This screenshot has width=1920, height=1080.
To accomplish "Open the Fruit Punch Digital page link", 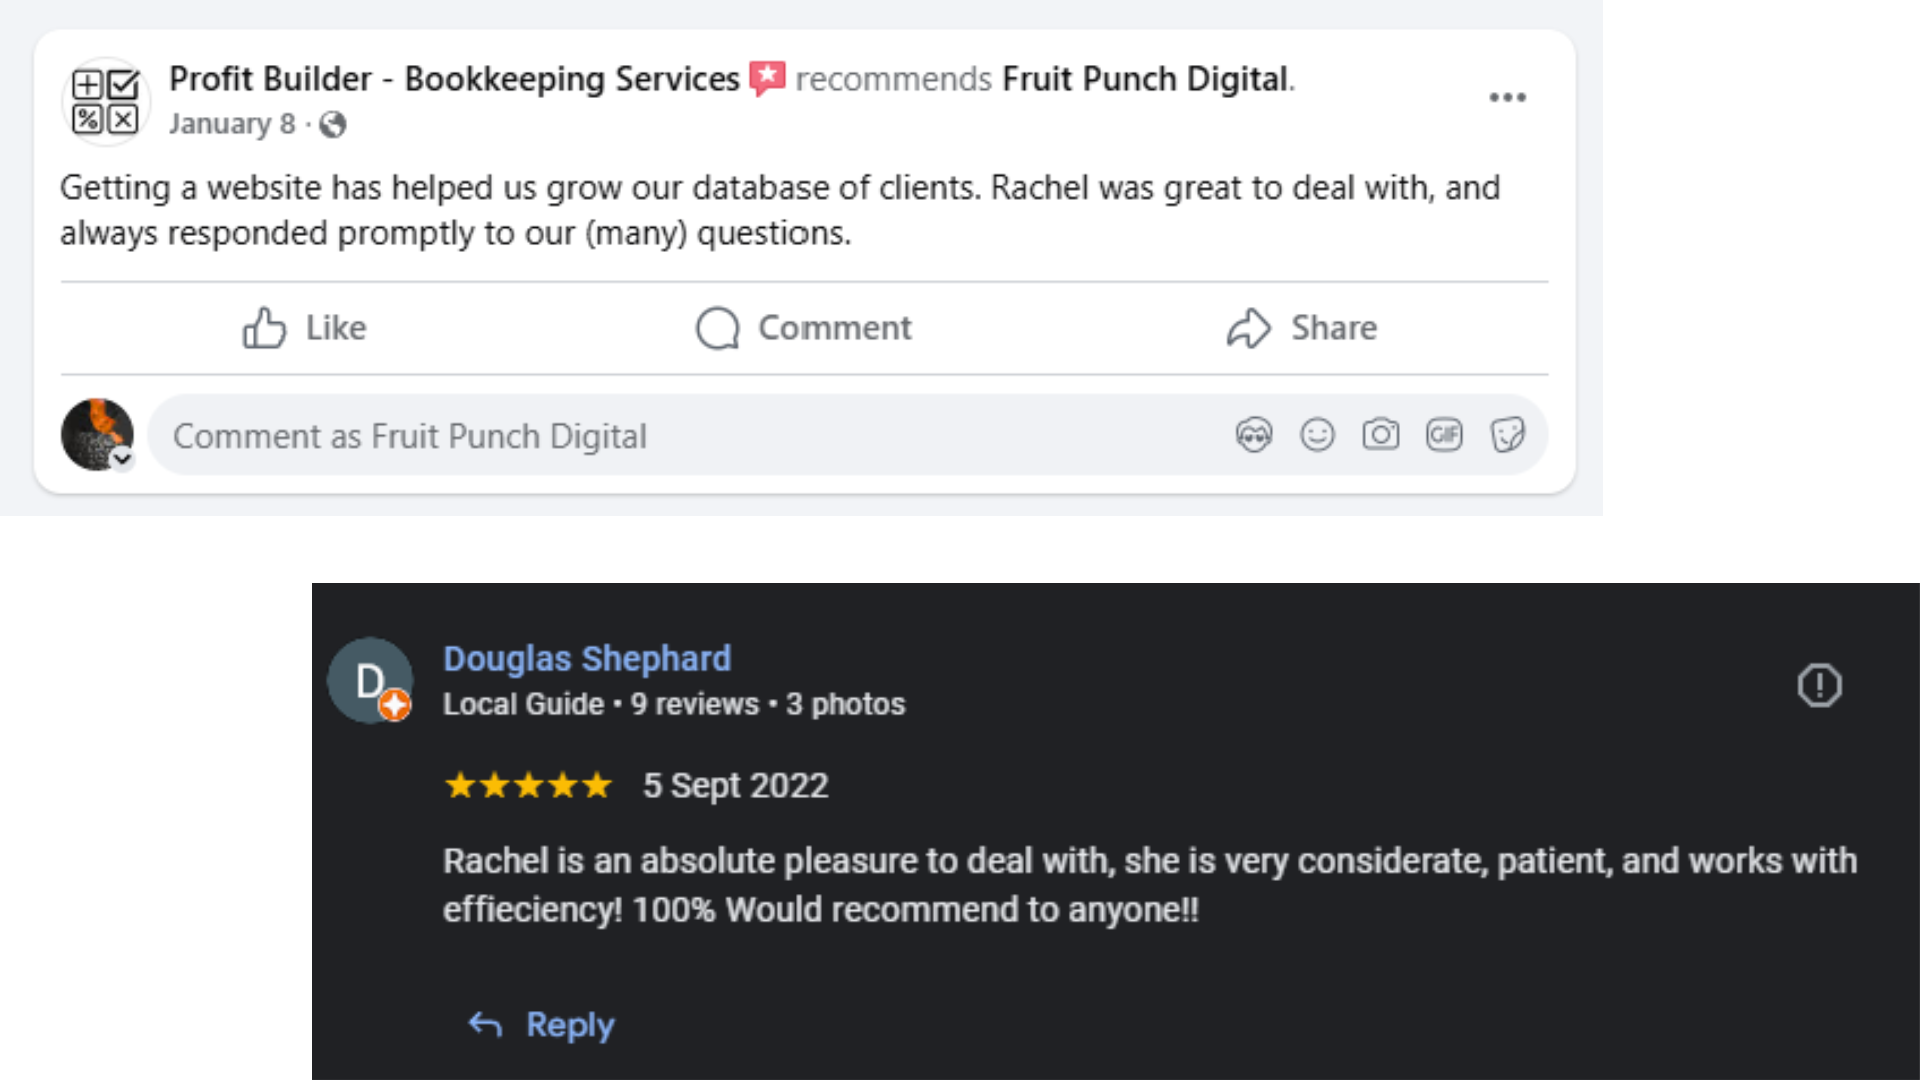I will point(1145,78).
